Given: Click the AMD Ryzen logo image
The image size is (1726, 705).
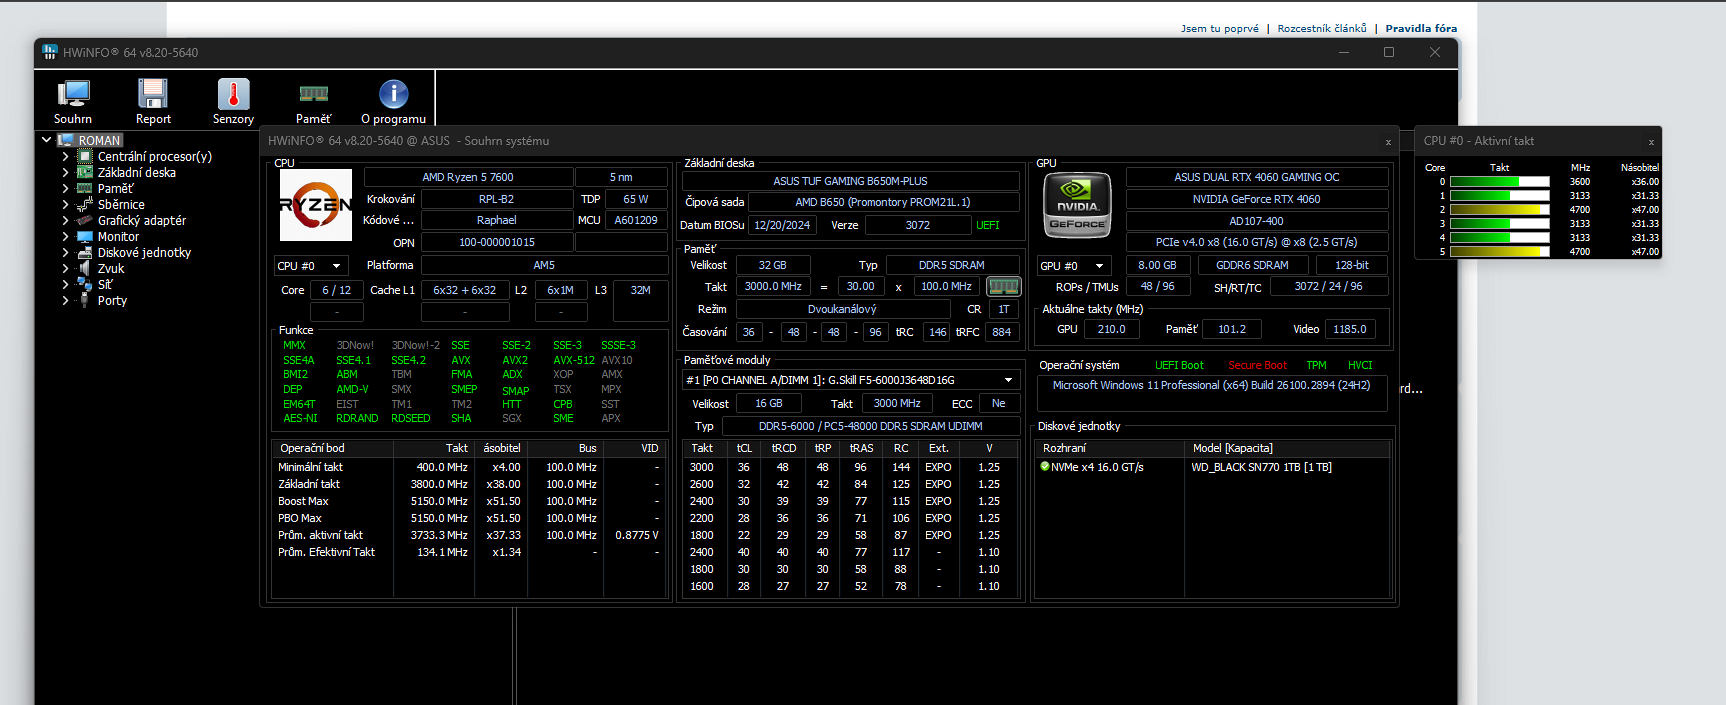Looking at the screenshot, I should [315, 205].
